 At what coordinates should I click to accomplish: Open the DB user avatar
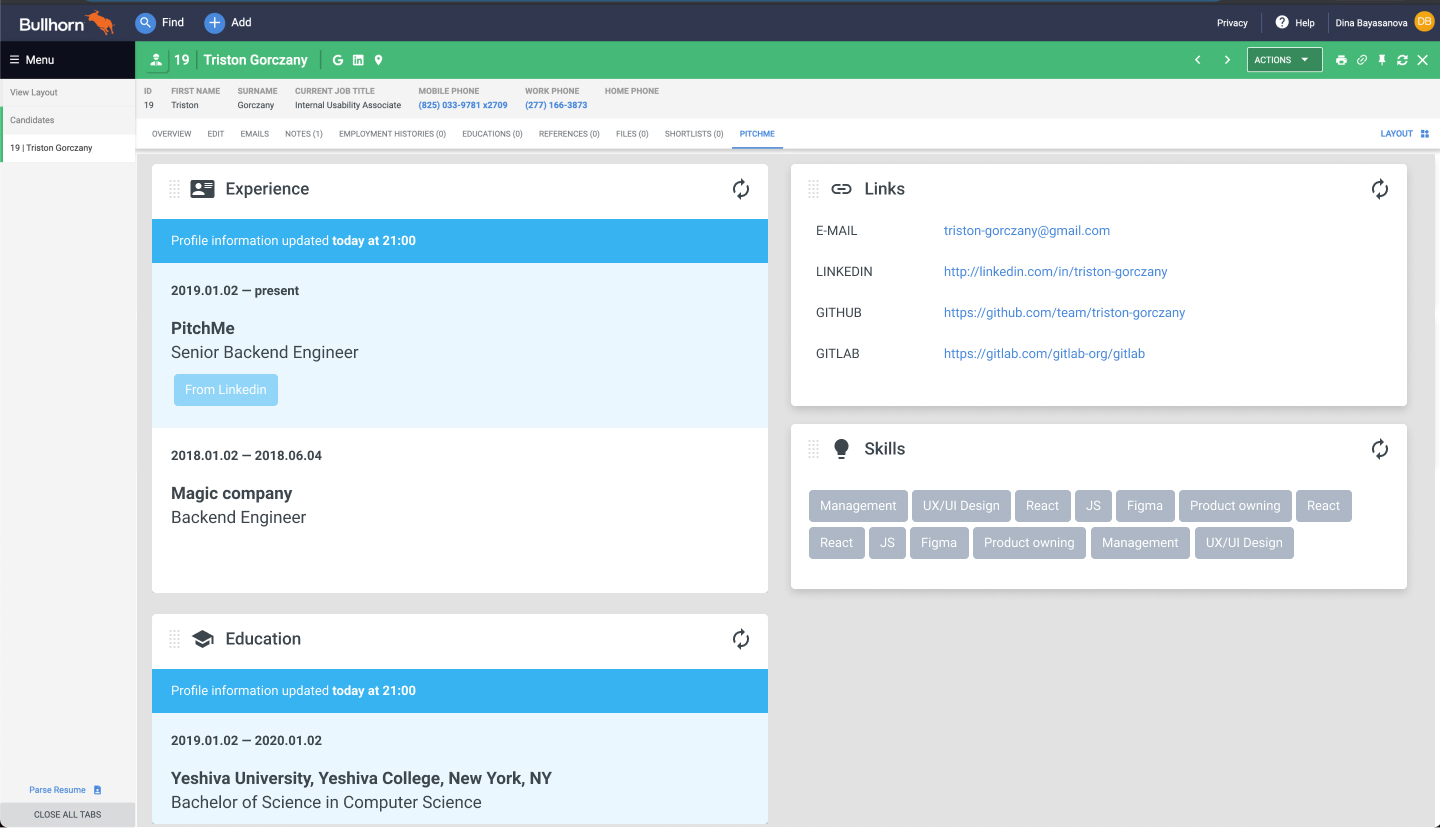pos(1424,22)
